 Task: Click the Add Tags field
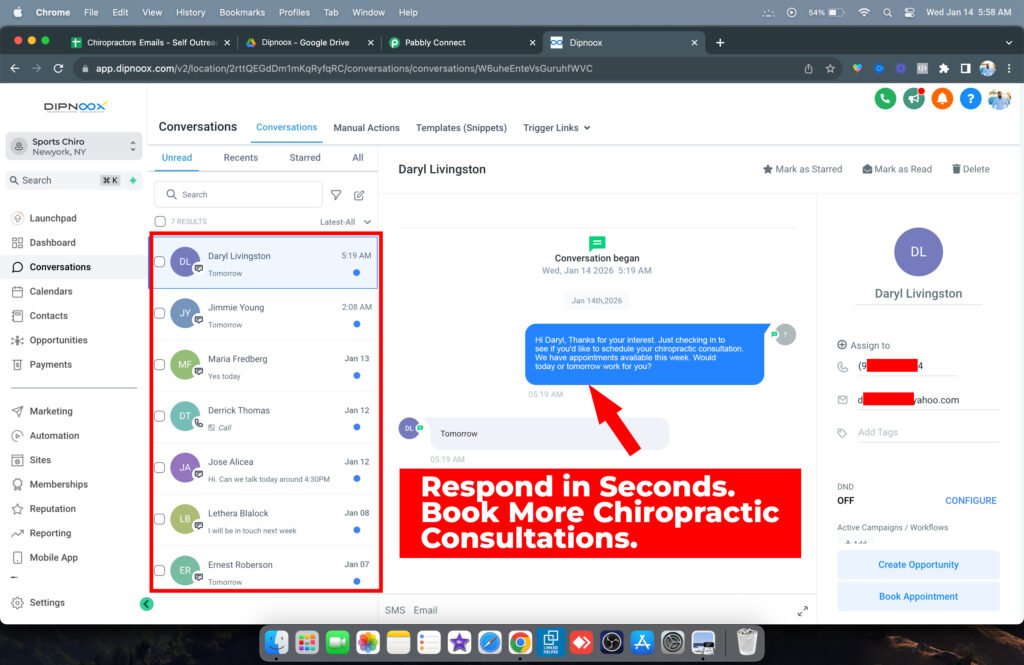pos(927,432)
